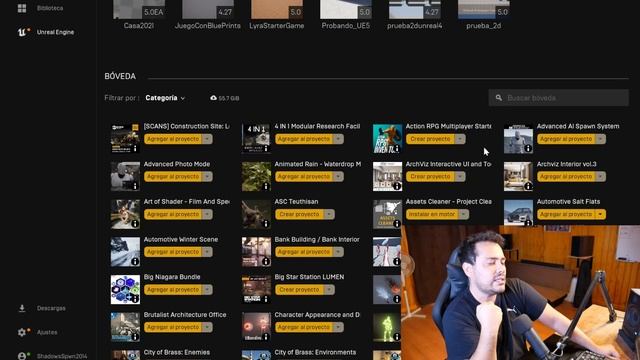Click the Ajustes gear icon
This screenshot has height=360, width=640.
[22, 332]
